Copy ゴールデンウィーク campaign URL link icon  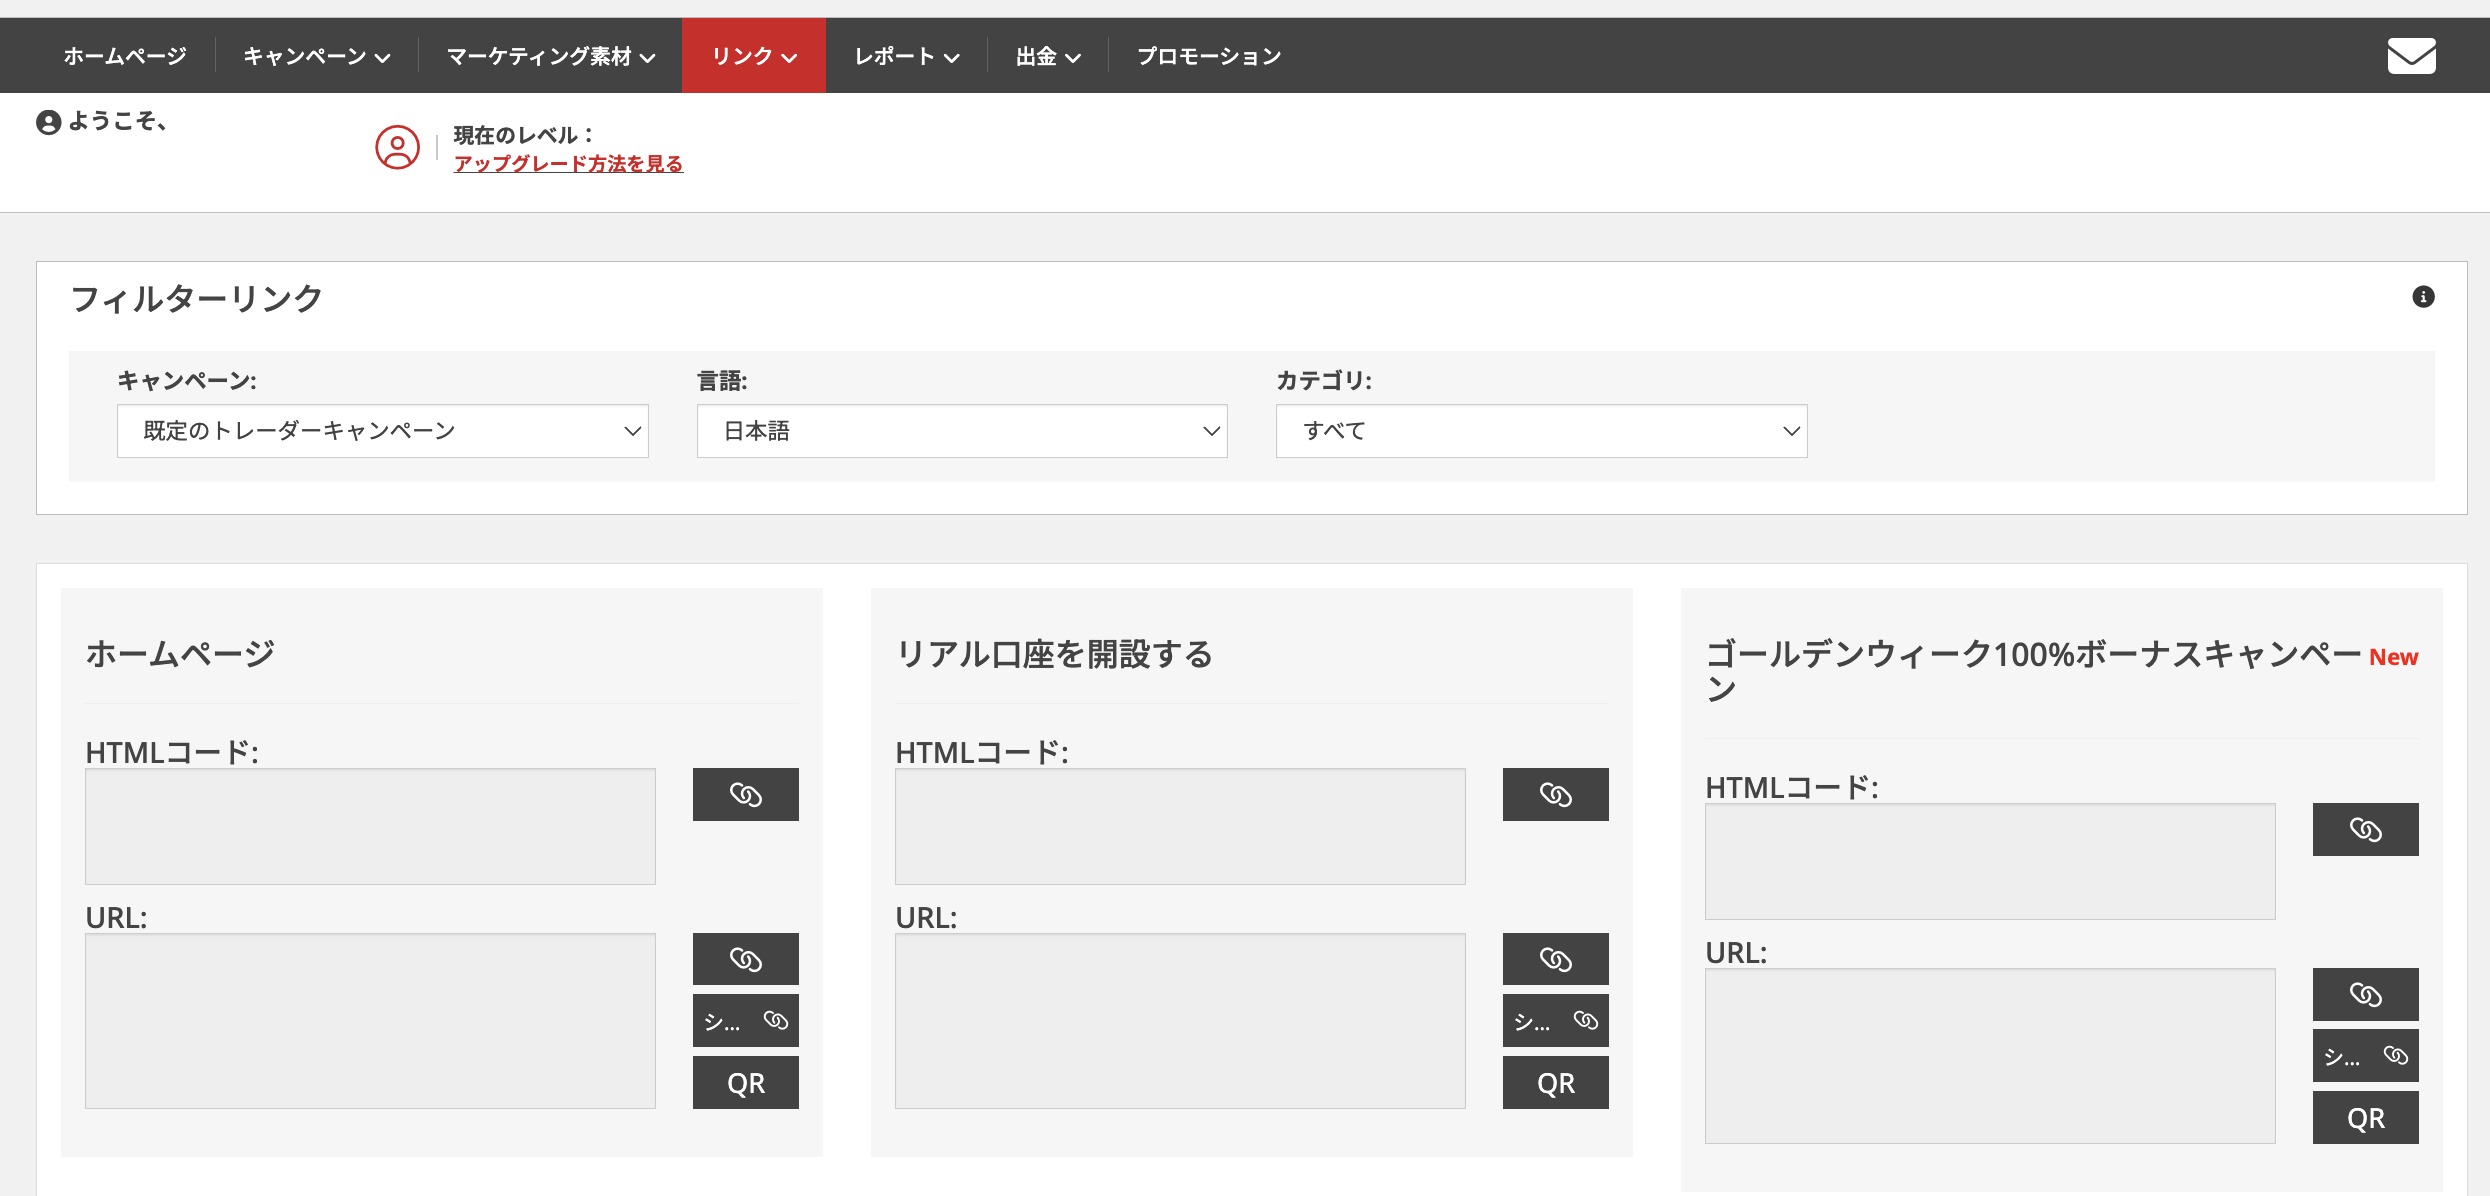click(x=2365, y=995)
